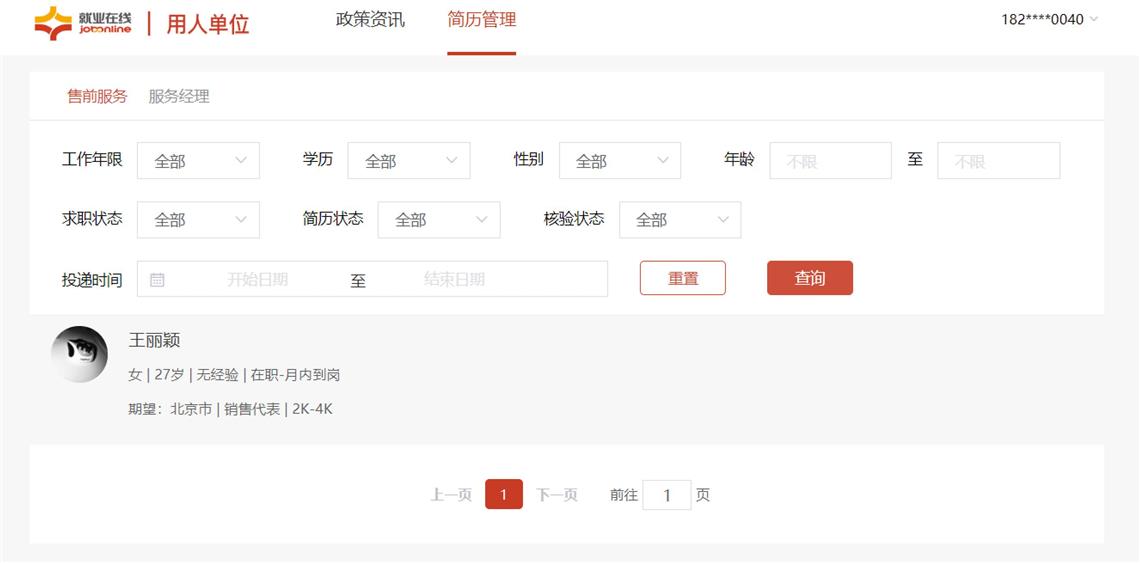1140x563 pixels.
Task: Switch to the 服务经理 tab
Action: (x=179, y=97)
